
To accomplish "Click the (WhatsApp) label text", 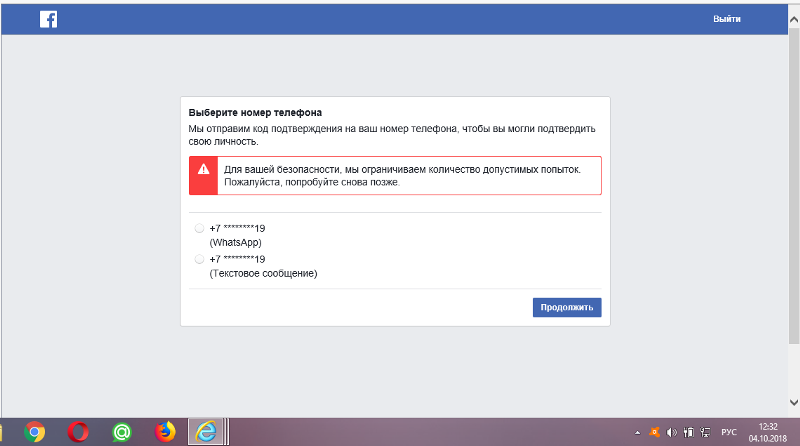I will tap(235, 242).
